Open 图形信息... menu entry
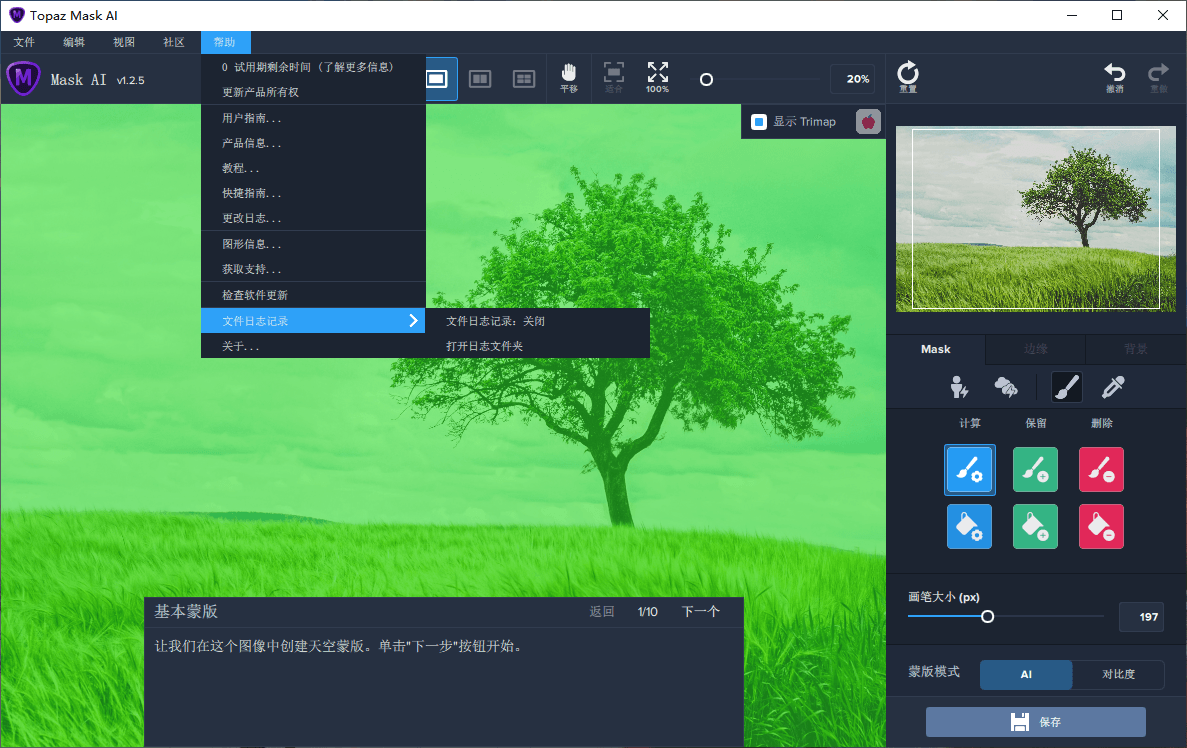The height and width of the screenshot is (748, 1187). [x=313, y=244]
